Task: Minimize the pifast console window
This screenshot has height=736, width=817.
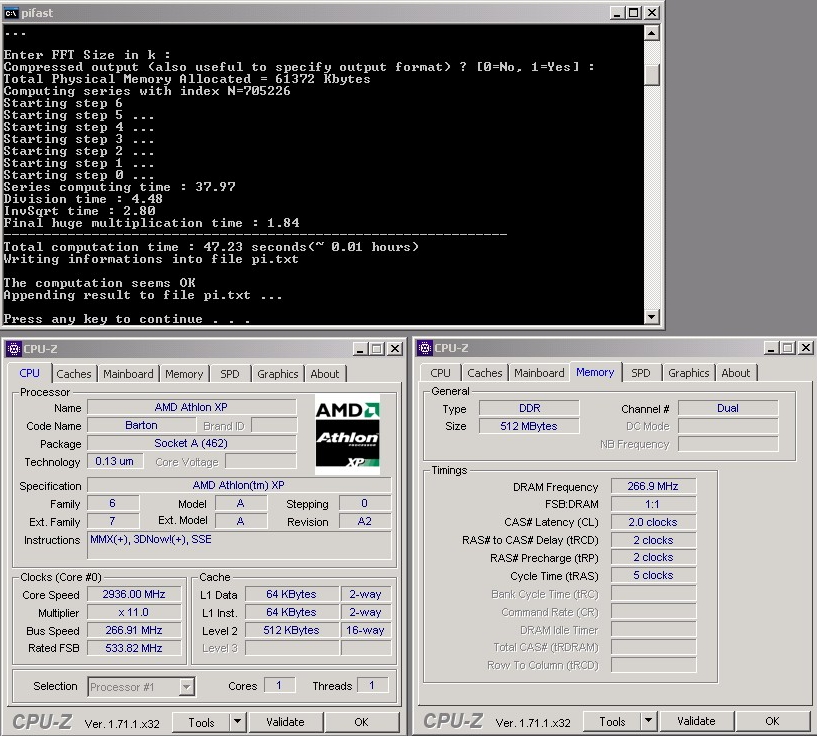Action: click(617, 13)
